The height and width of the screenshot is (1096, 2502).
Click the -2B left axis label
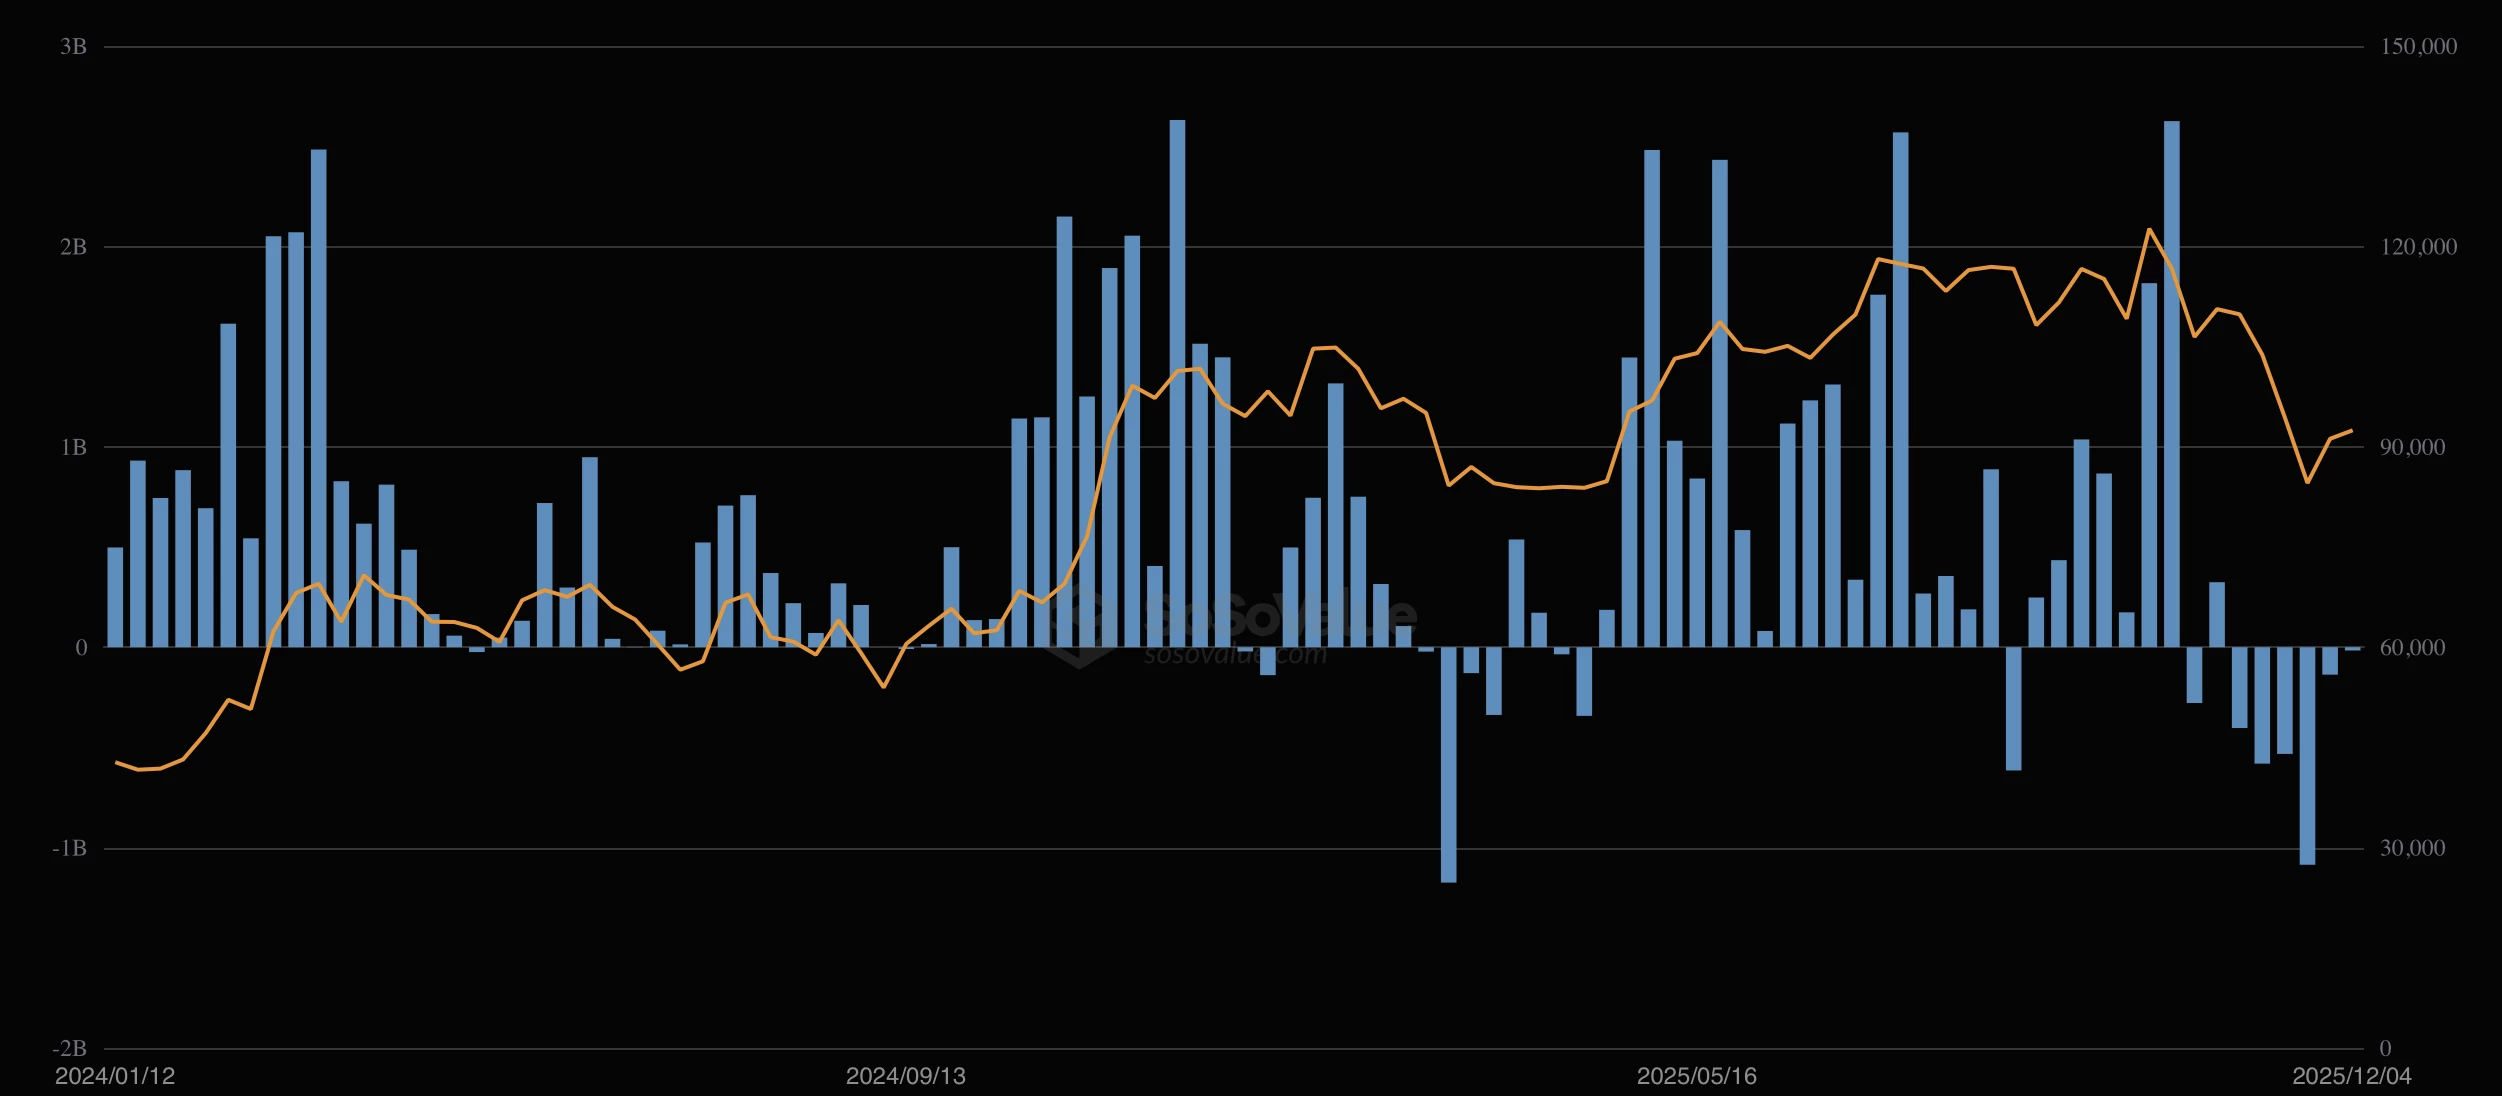coord(70,1048)
